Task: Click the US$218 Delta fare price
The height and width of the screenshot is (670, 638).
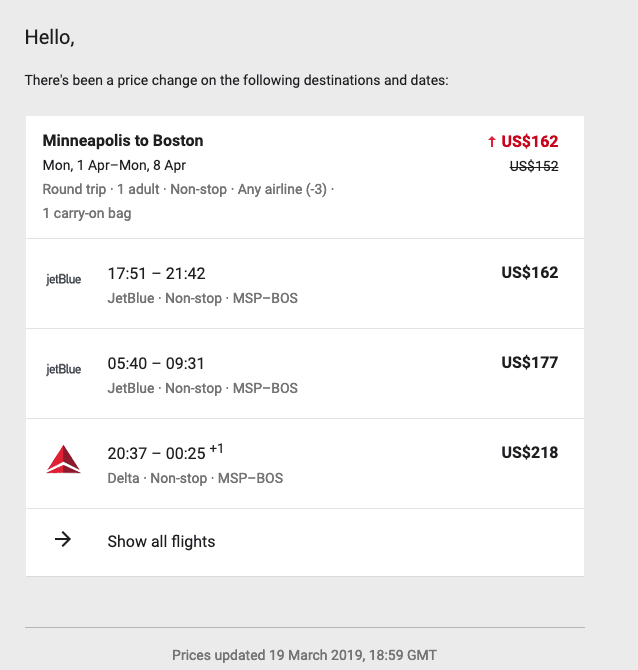Action: pyautogui.click(x=529, y=453)
